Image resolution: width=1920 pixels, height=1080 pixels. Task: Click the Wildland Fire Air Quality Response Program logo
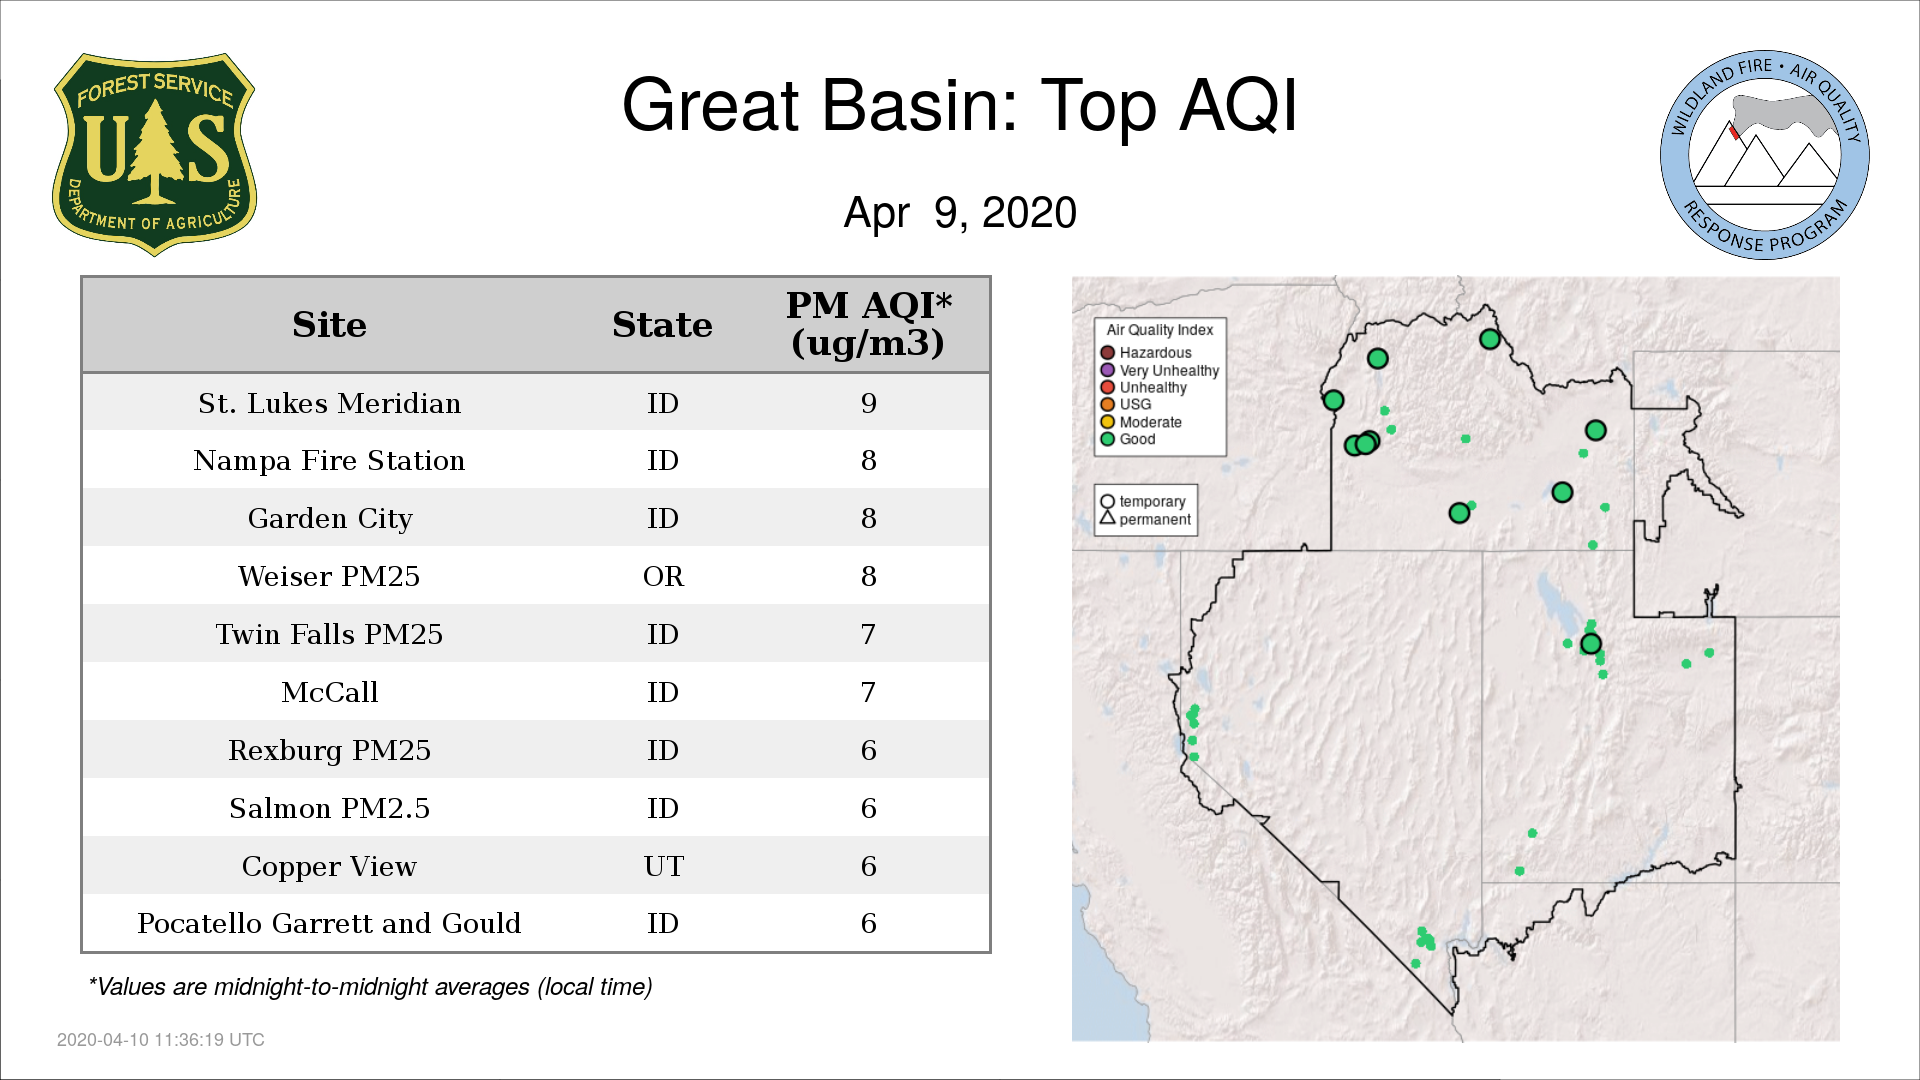point(1765,155)
